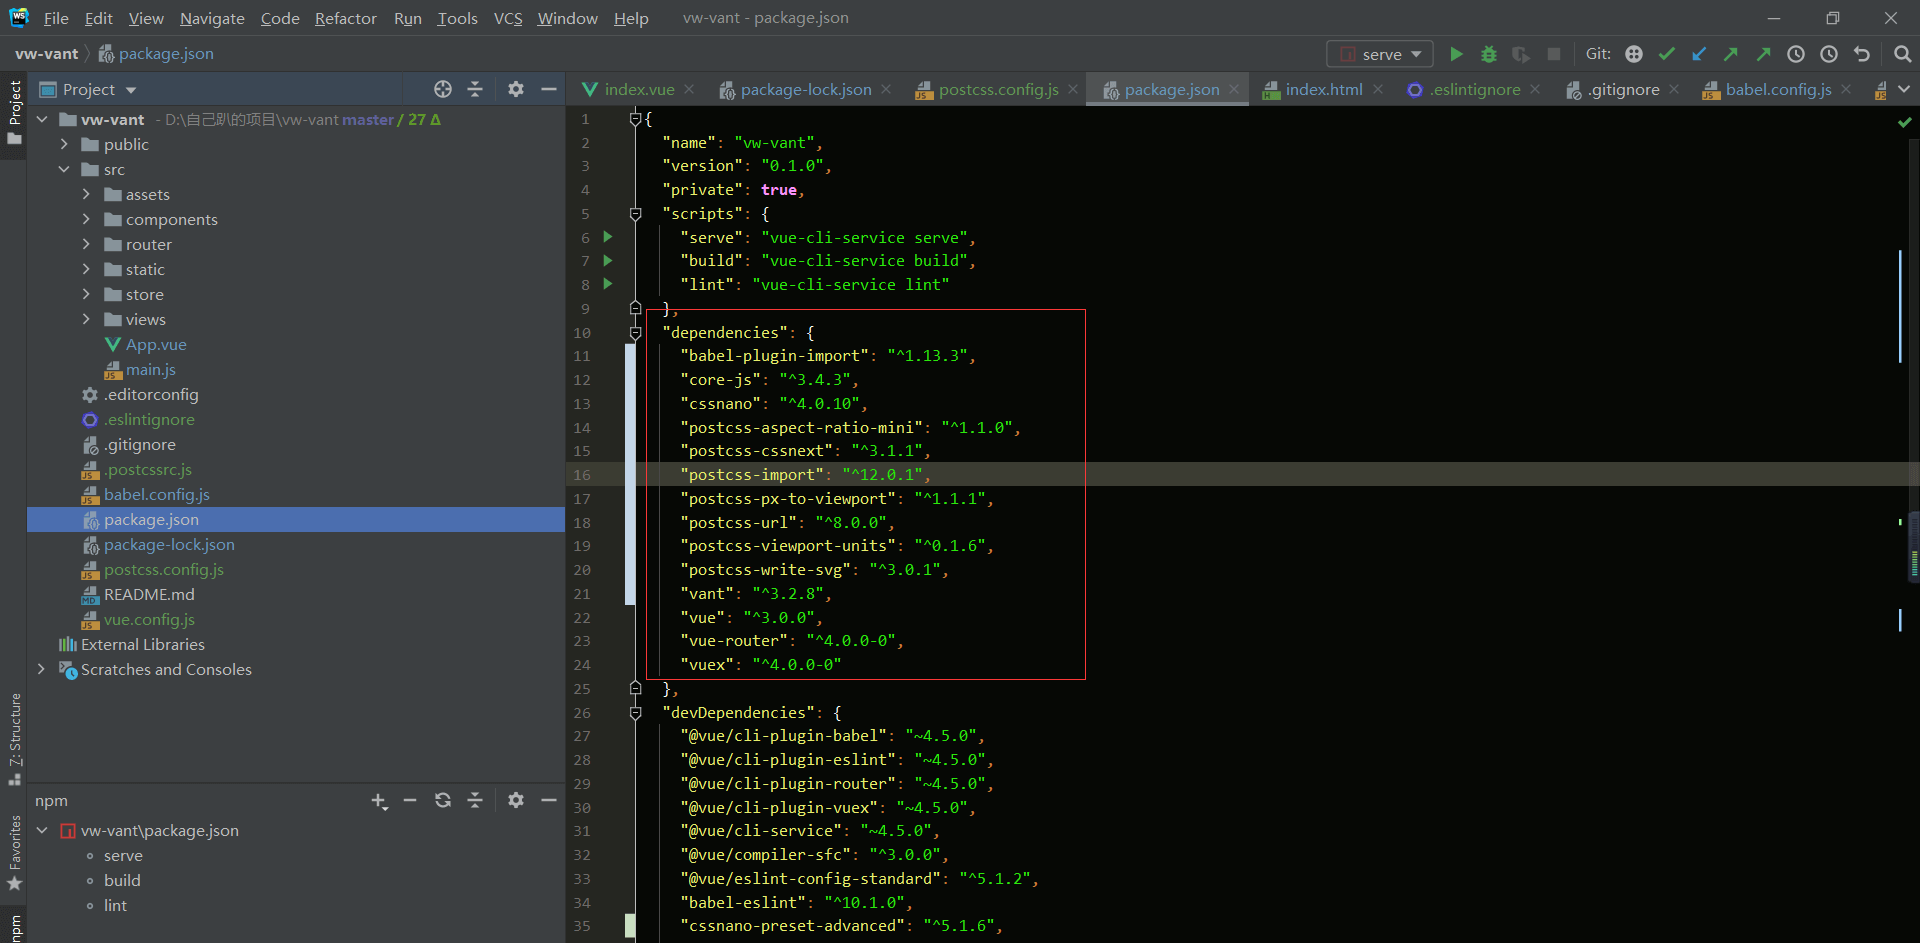Image resolution: width=1920 pixels, height=943 pixels.
Task: Open the VCS menu
Action: point(508,18)
